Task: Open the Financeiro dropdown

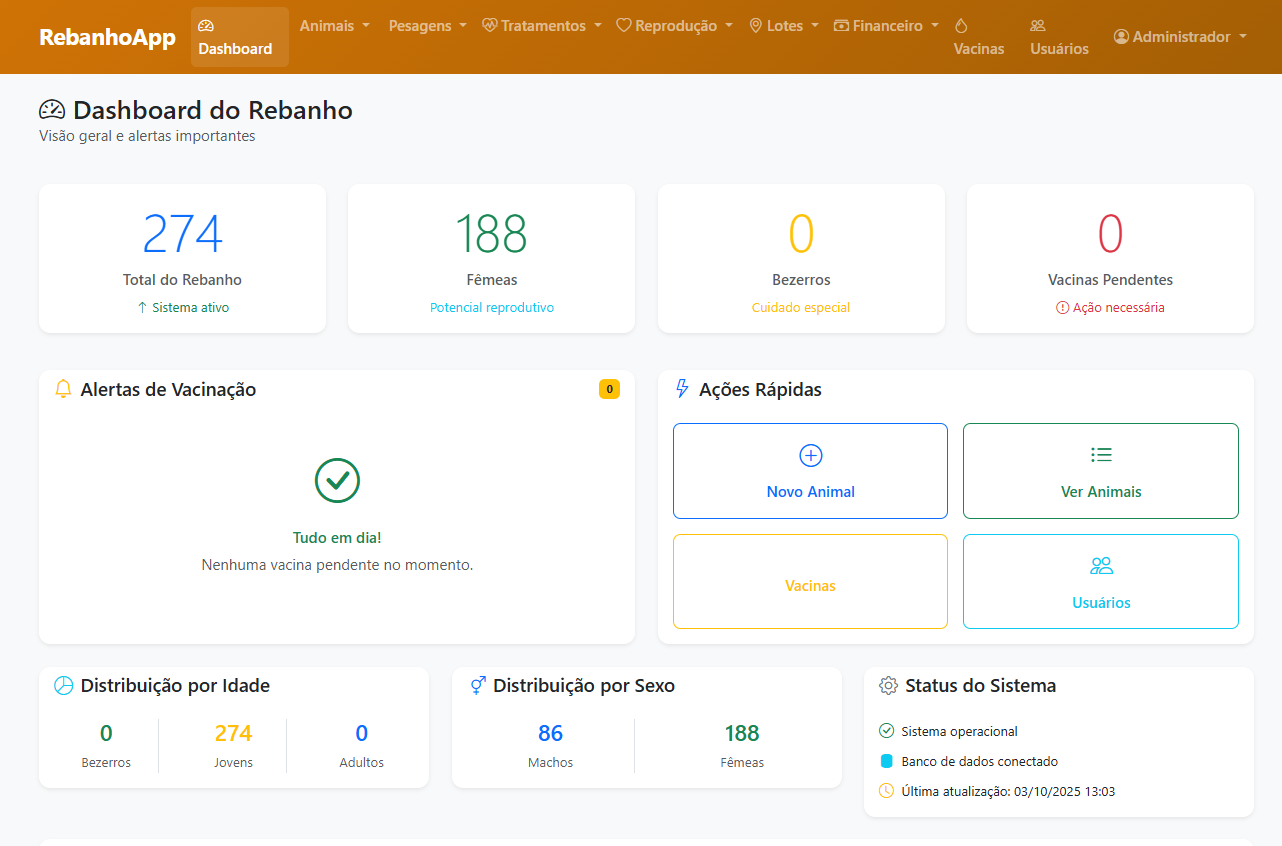Action: (x=885, y=25)
